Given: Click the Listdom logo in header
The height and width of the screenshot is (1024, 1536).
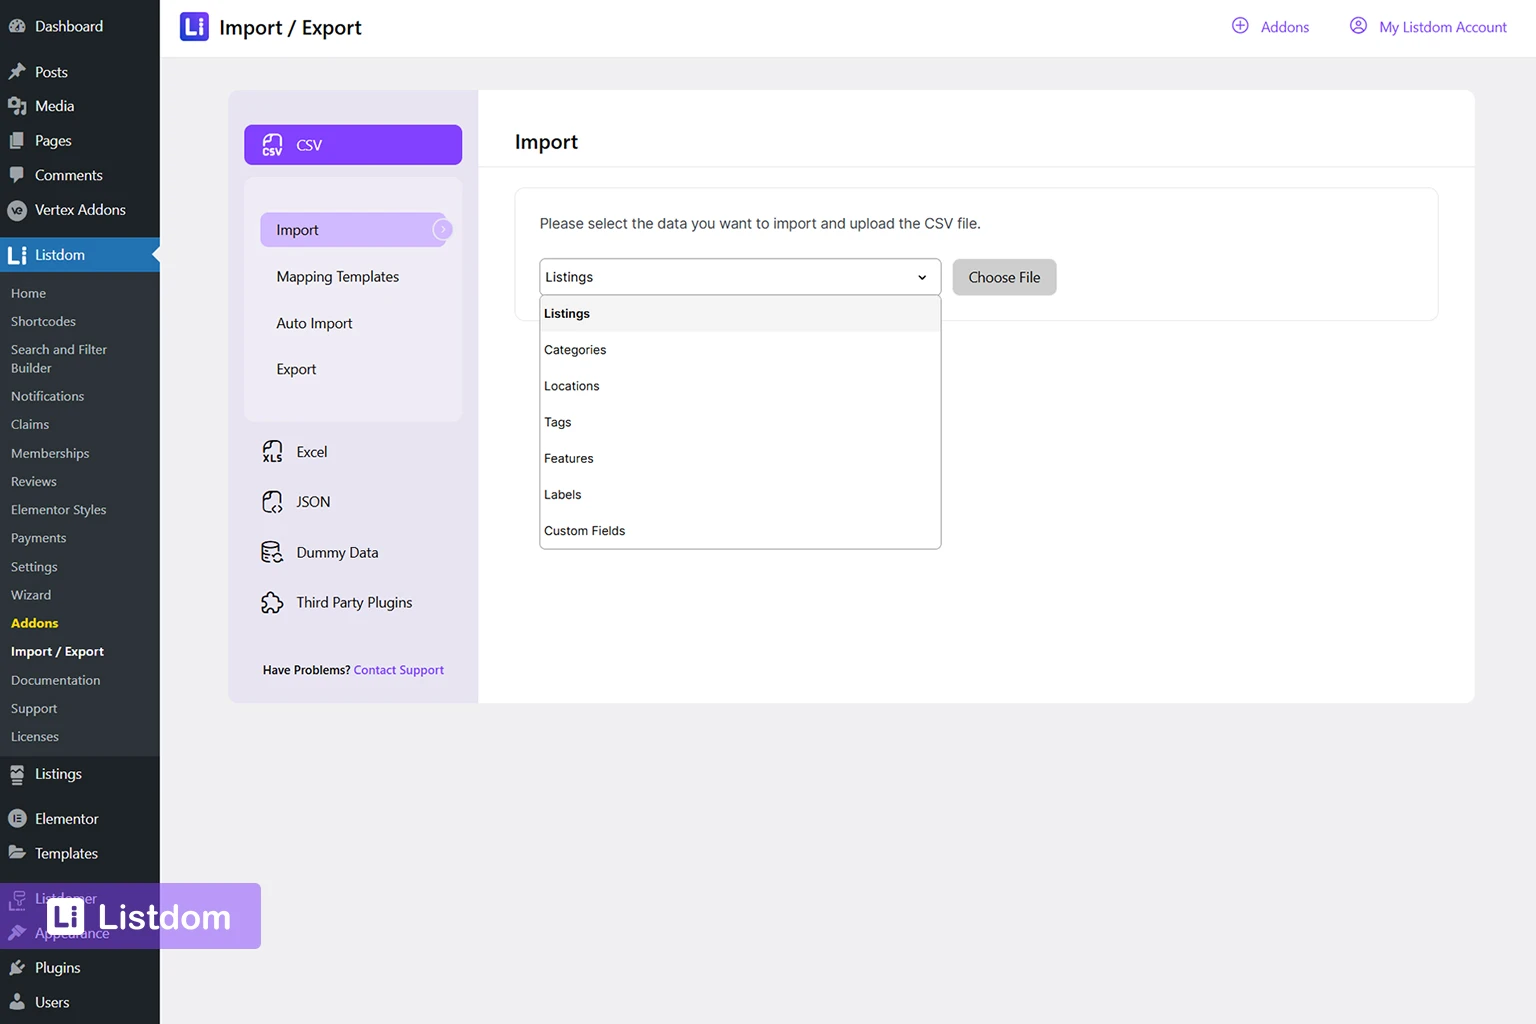Looking at the screenshot, I should (194, 27).
